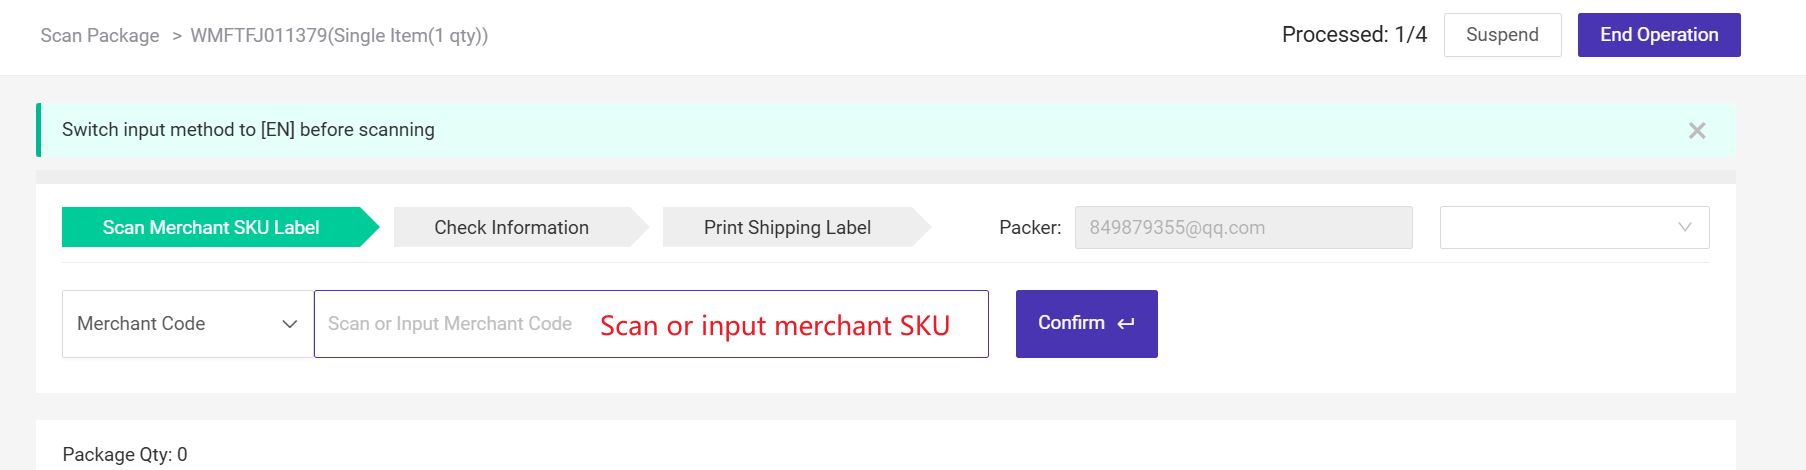Open the Merchant Code type dropdown
This screenshot has width=1806, height=470.
187,324
